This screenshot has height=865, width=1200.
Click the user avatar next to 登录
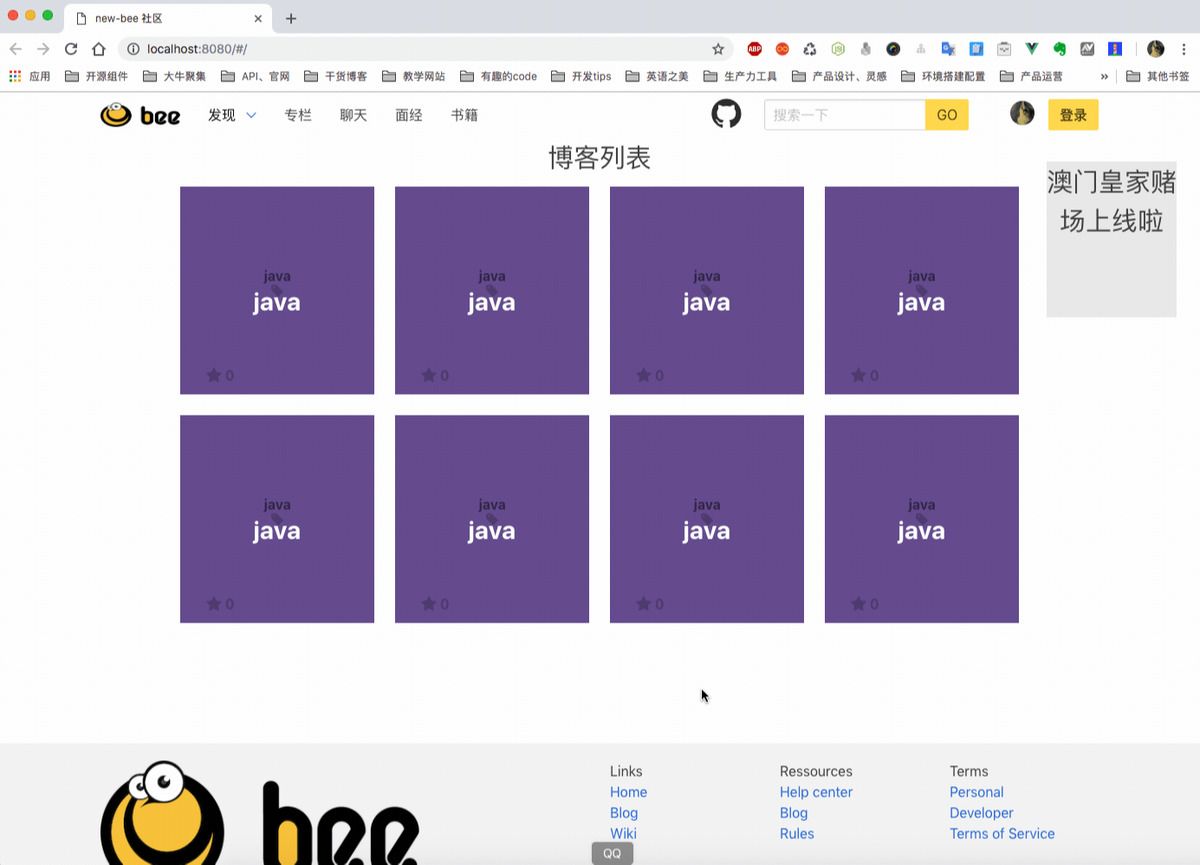[x=1021, y=113]
